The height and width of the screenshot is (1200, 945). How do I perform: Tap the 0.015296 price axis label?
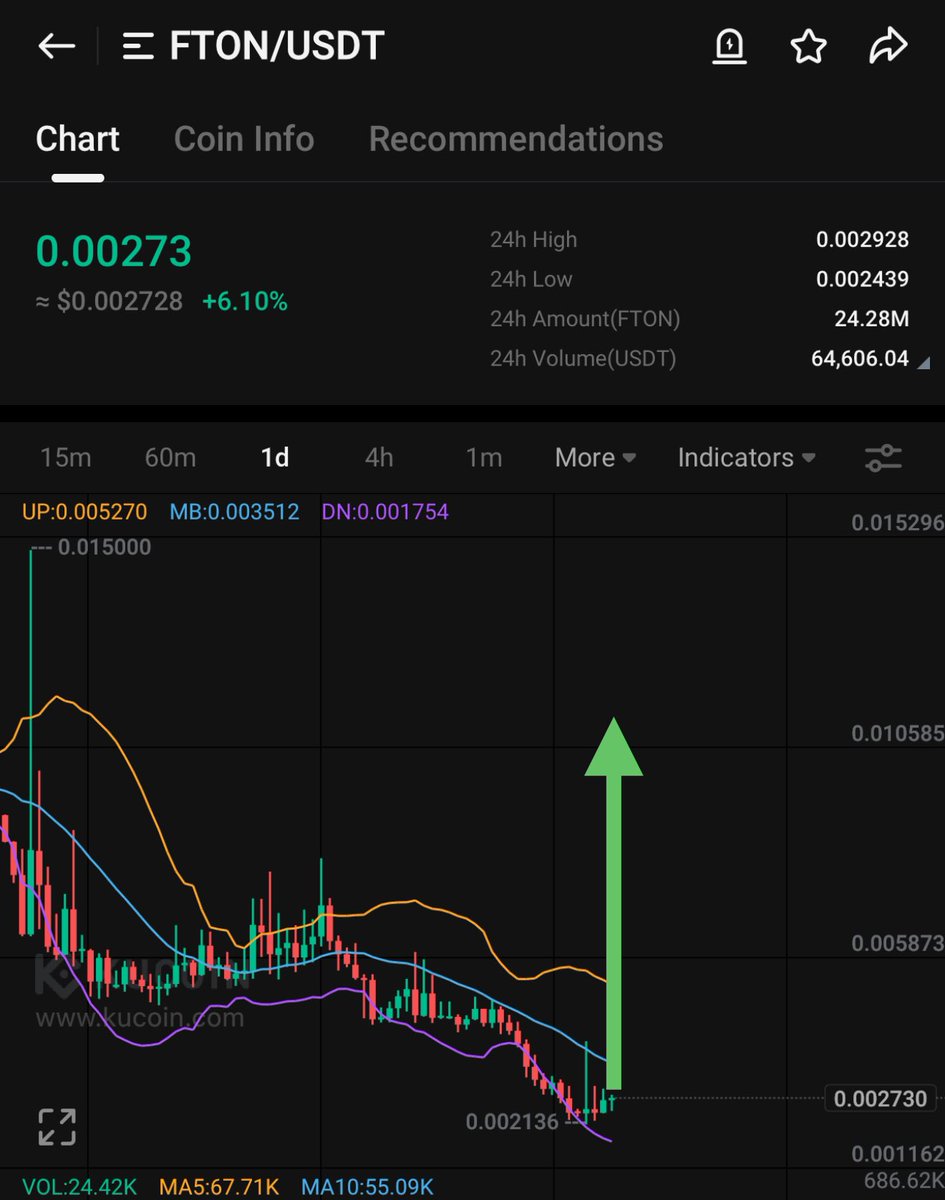pyautogui.click(x=897, y=523)
